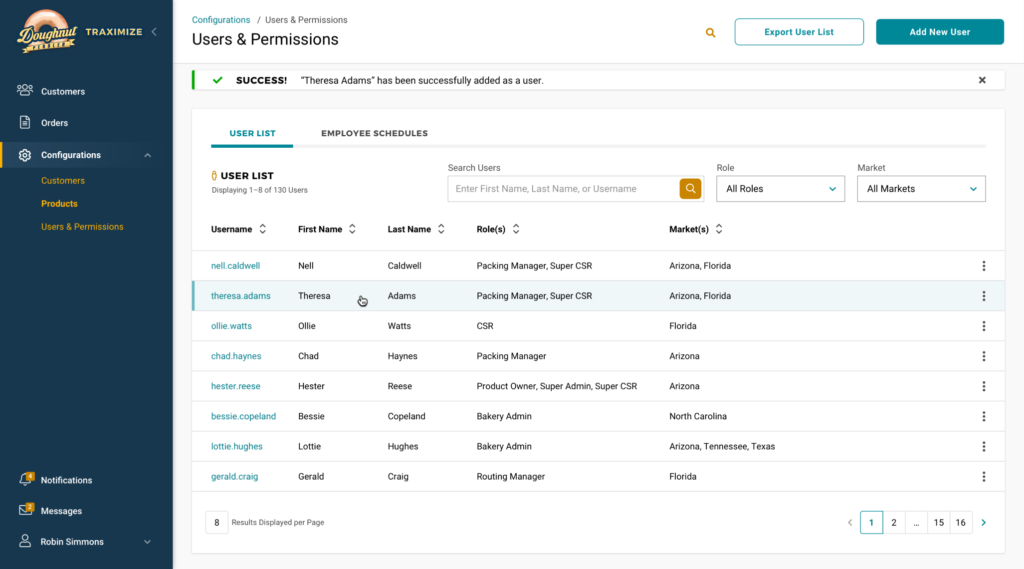Image resolution: width=1024 pixels, height=569 pixels.
Task: Go to next page of results
Action: click(x=983, y=522)
